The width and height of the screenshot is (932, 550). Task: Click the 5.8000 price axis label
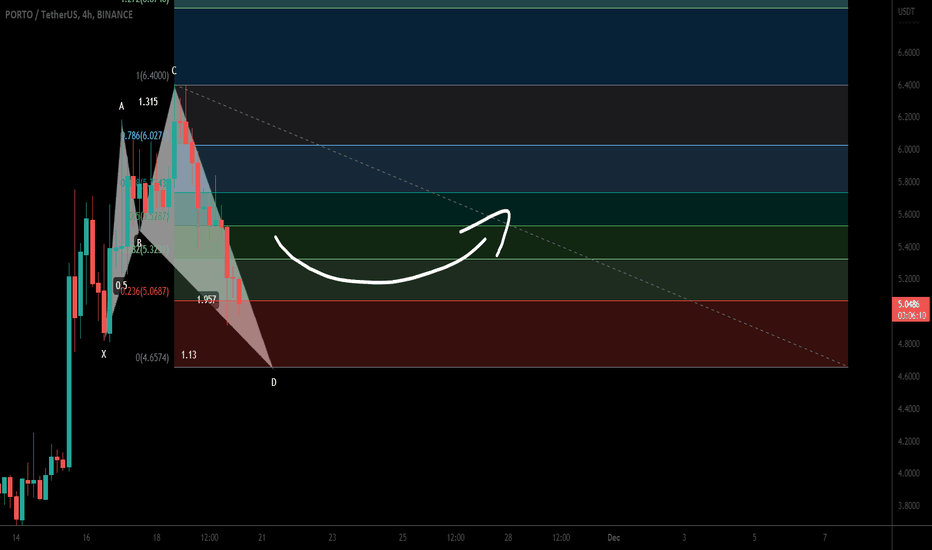click(909, 182)
